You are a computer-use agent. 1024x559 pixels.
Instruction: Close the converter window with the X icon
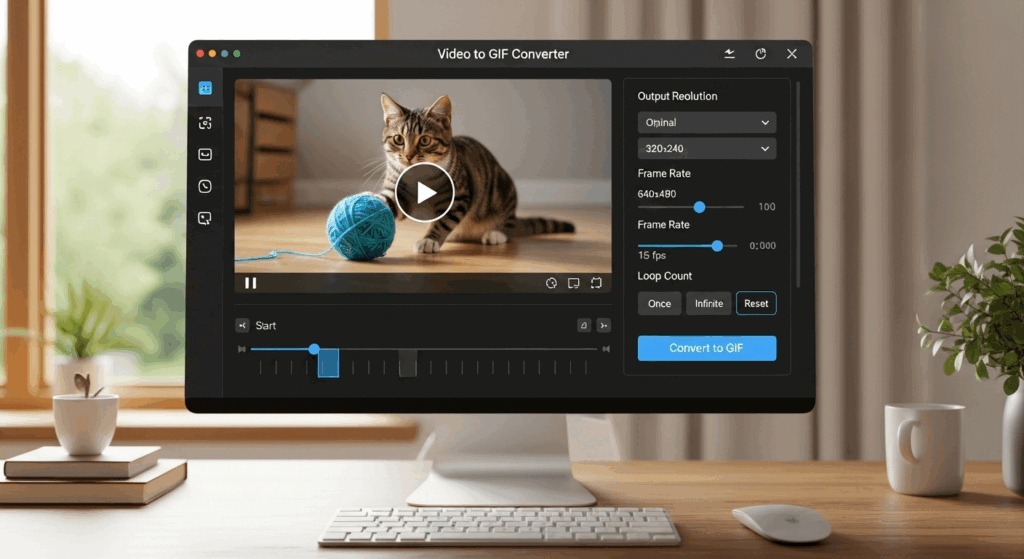click(792, 54)
